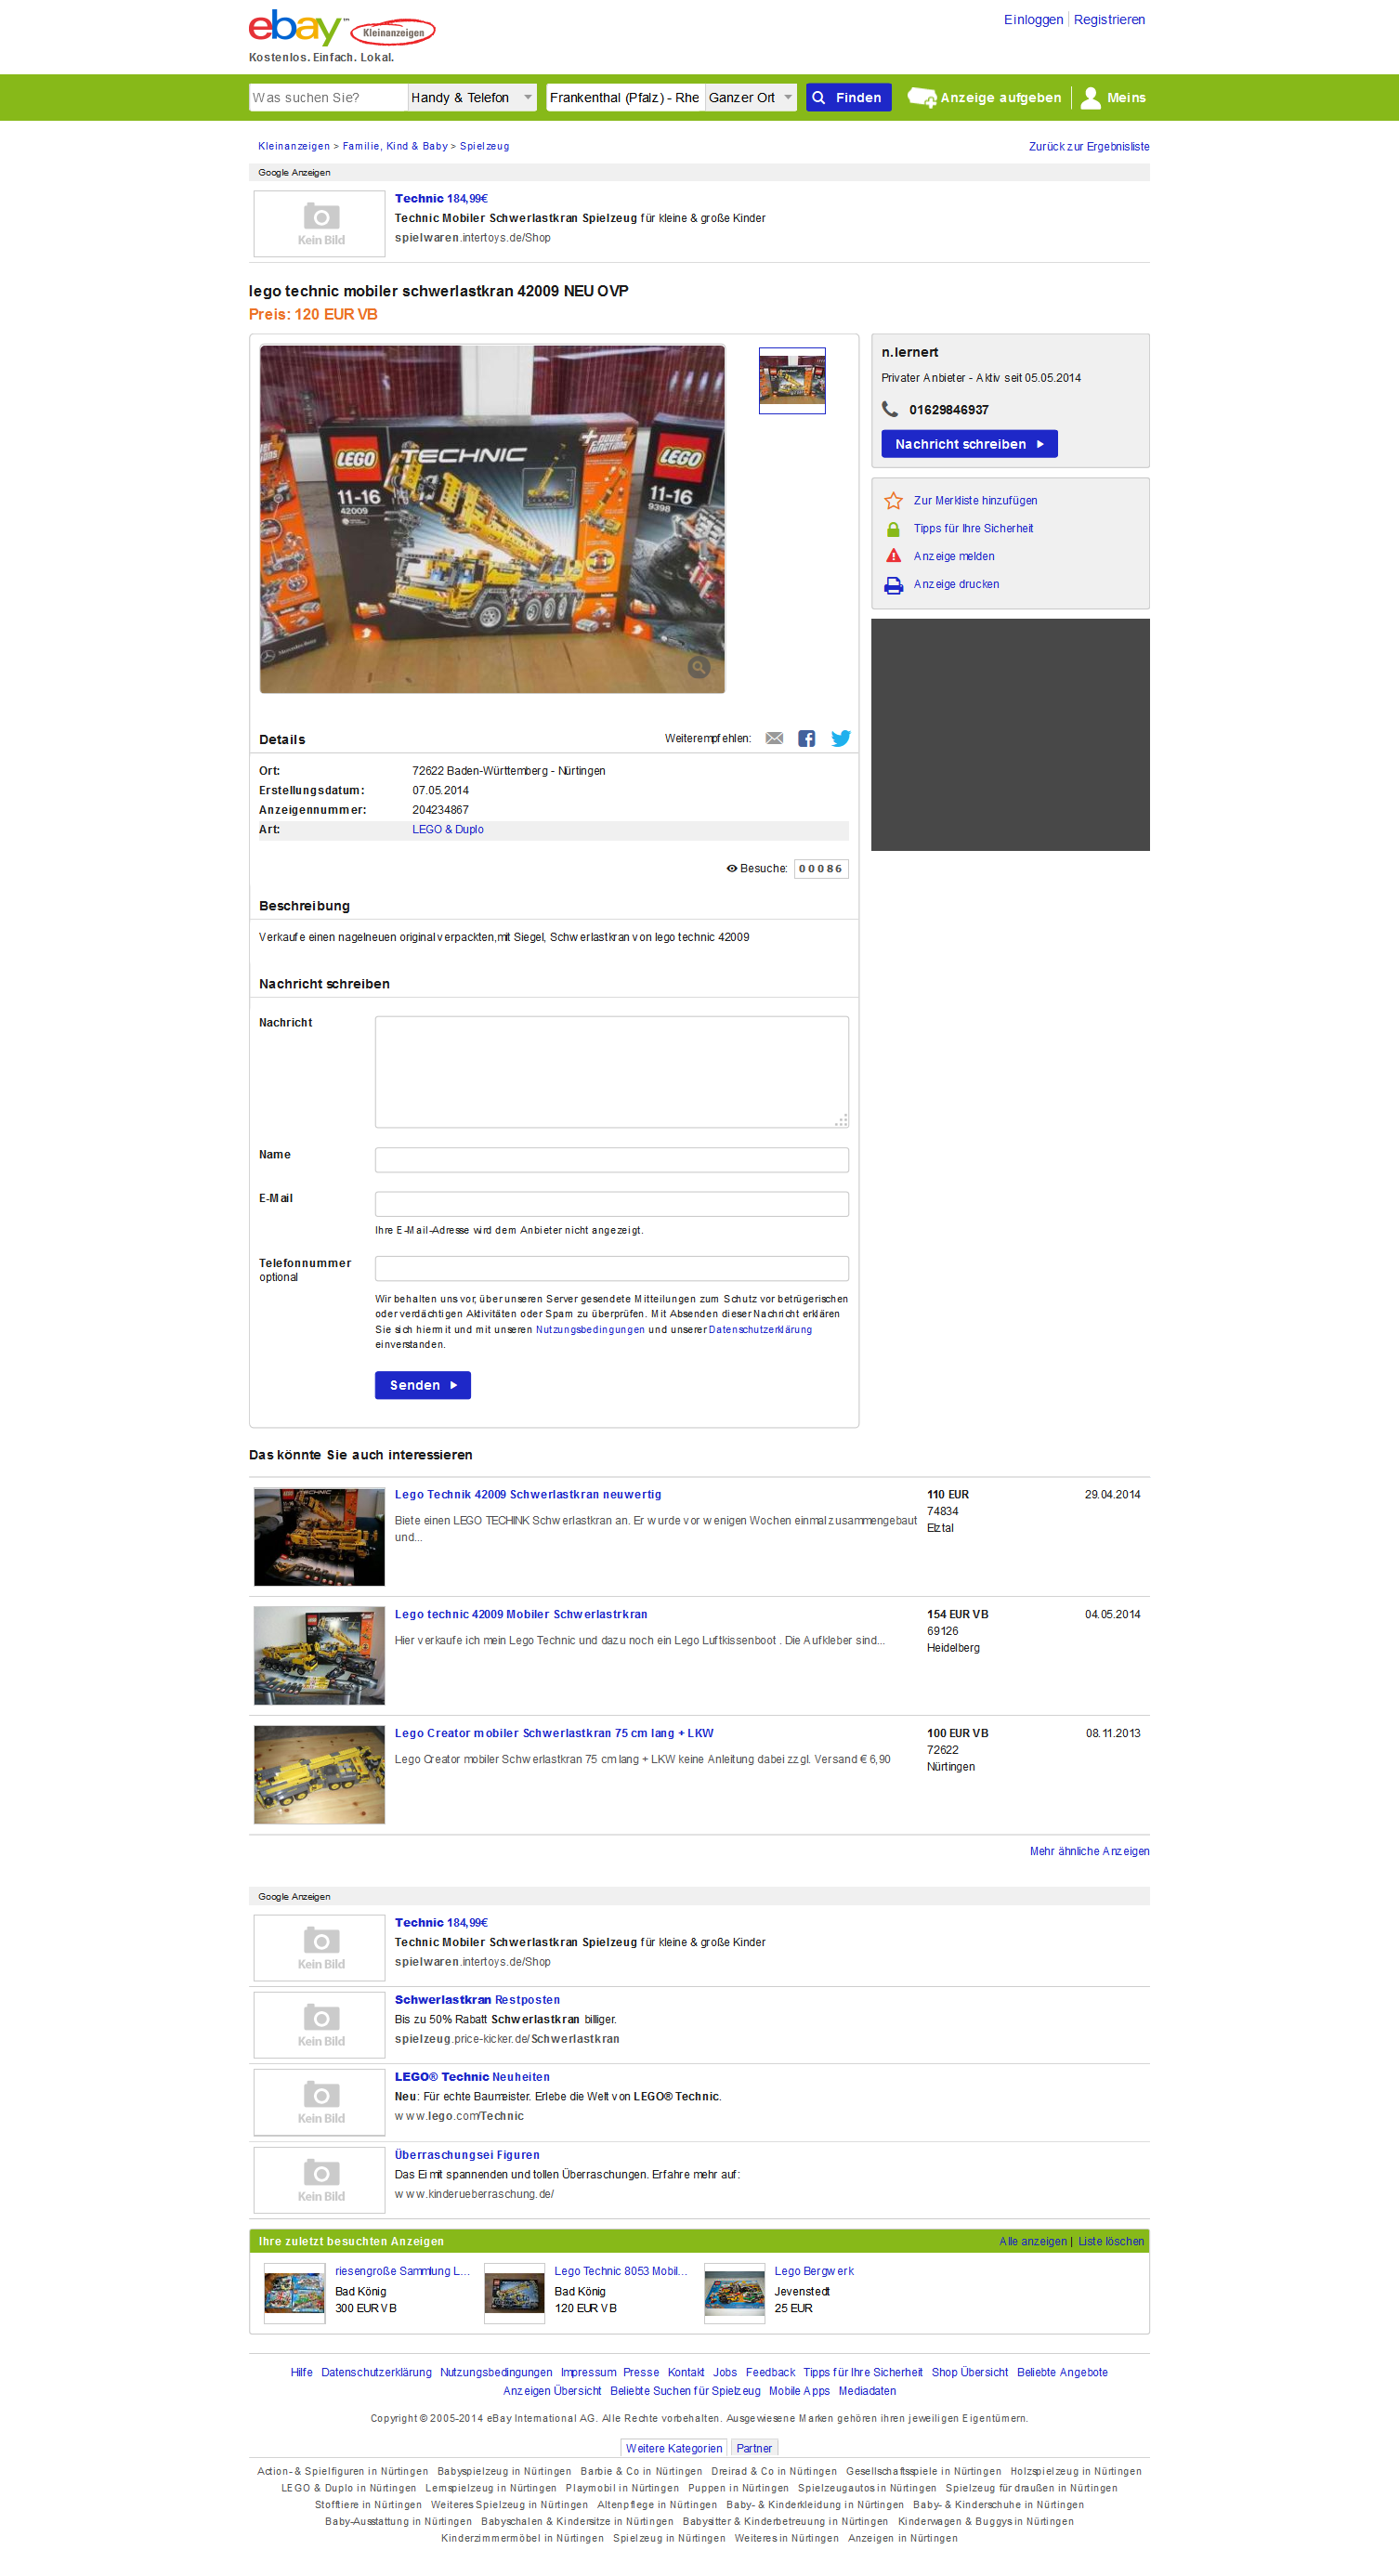Open Lego Bergwerk recently viewed link
This screenshot has width=1399, height=2576.
814,2271
